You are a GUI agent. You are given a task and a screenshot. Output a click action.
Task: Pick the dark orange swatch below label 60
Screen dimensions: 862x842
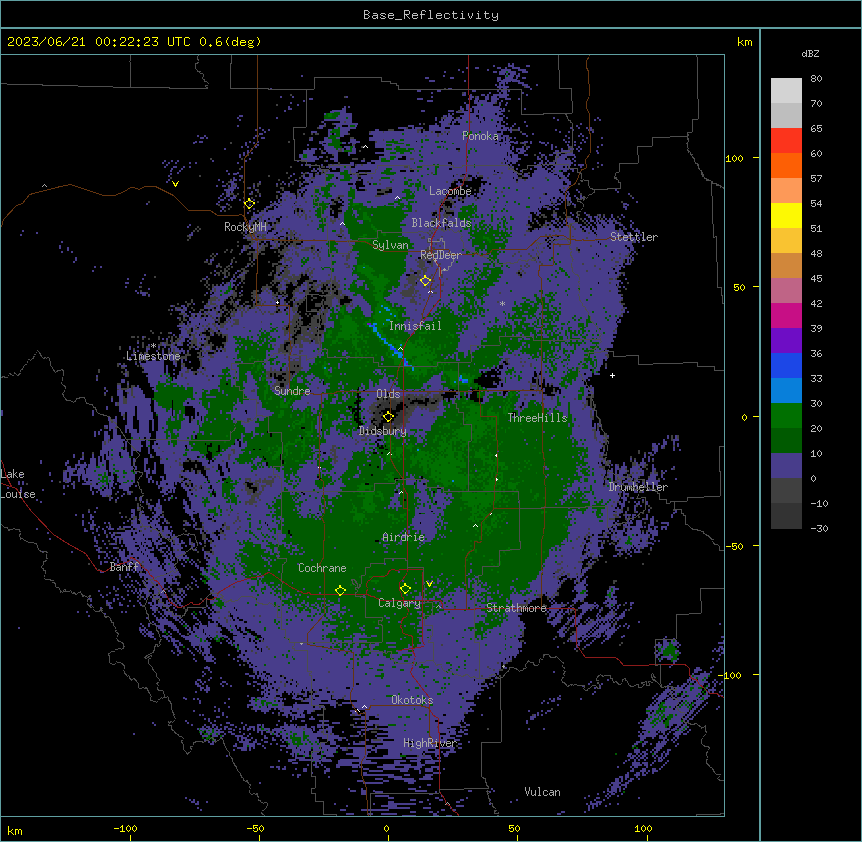pyautogui.click(x=786, y=165)
